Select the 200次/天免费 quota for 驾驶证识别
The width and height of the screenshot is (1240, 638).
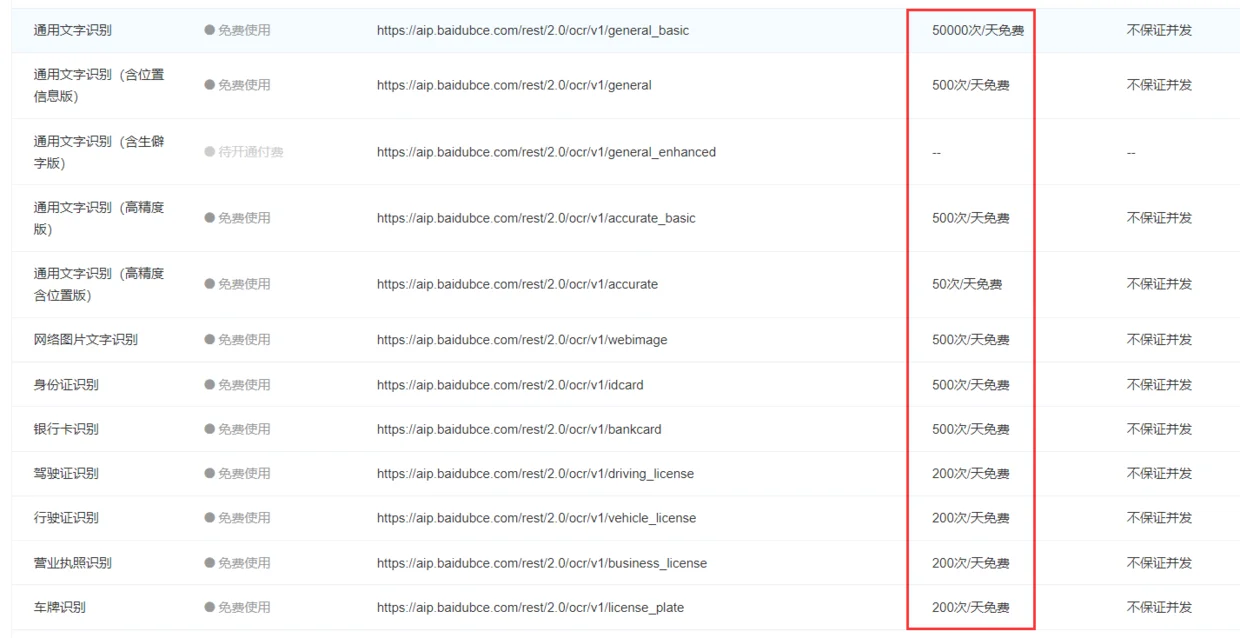tap(971, 473)
